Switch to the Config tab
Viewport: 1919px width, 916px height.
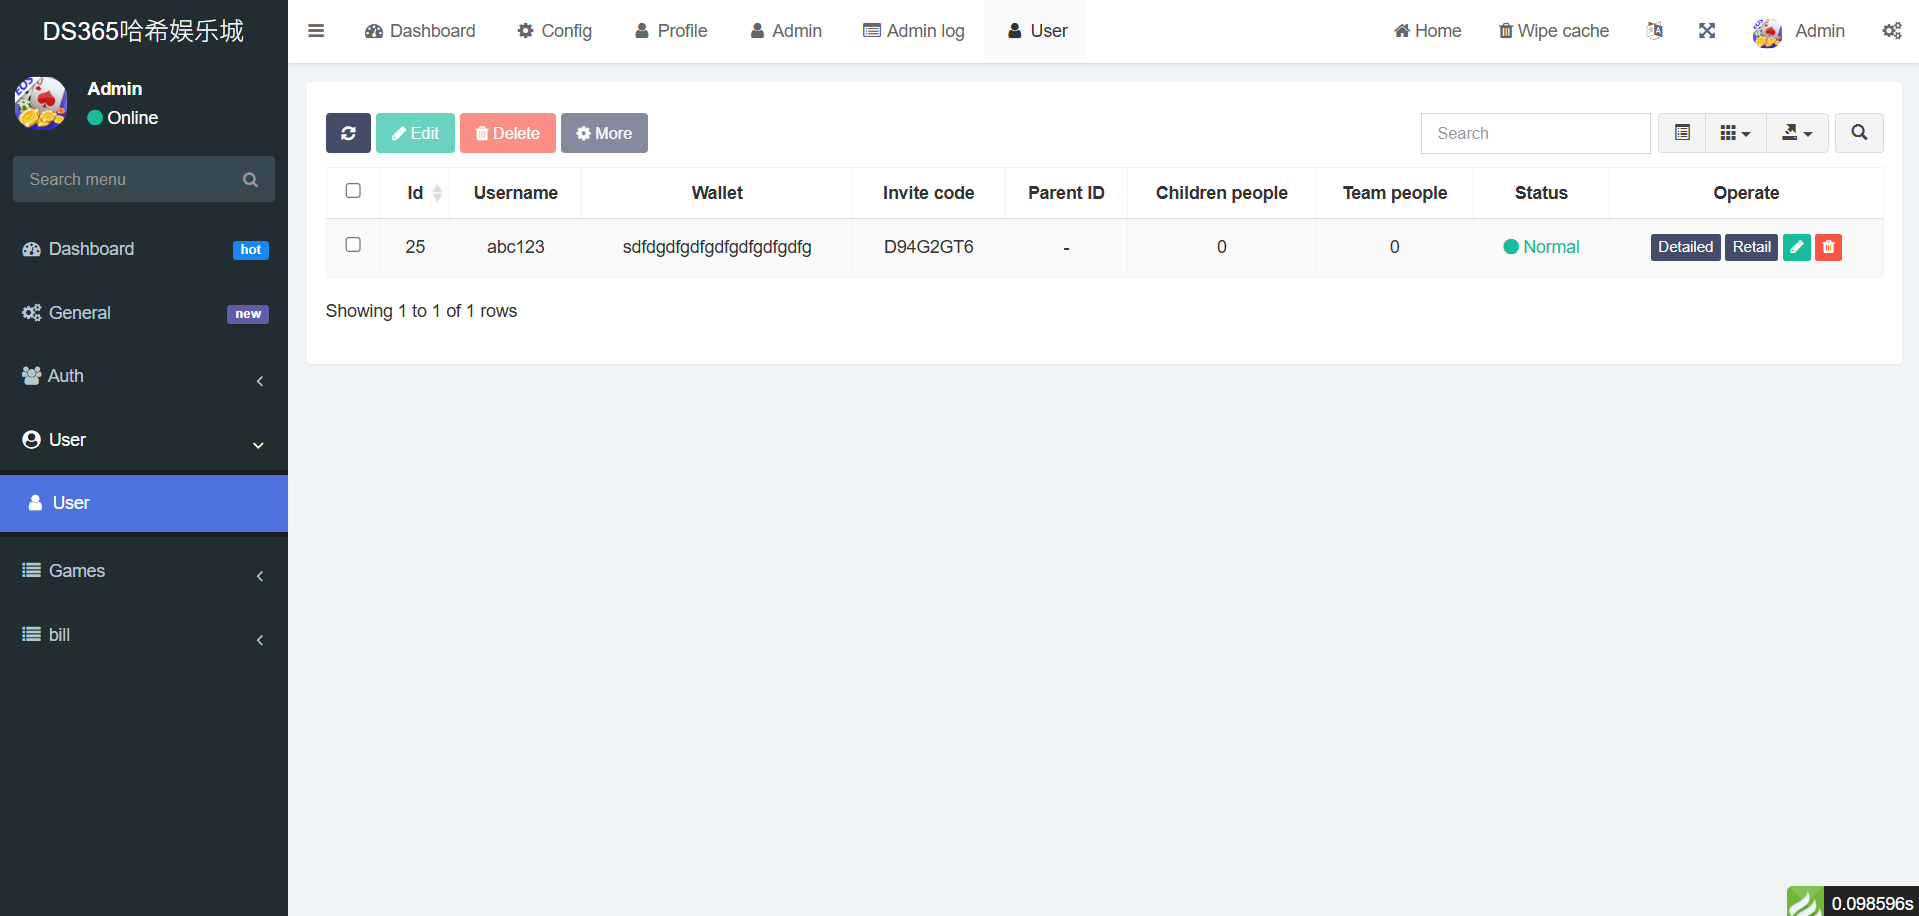(x=555, y=31)
